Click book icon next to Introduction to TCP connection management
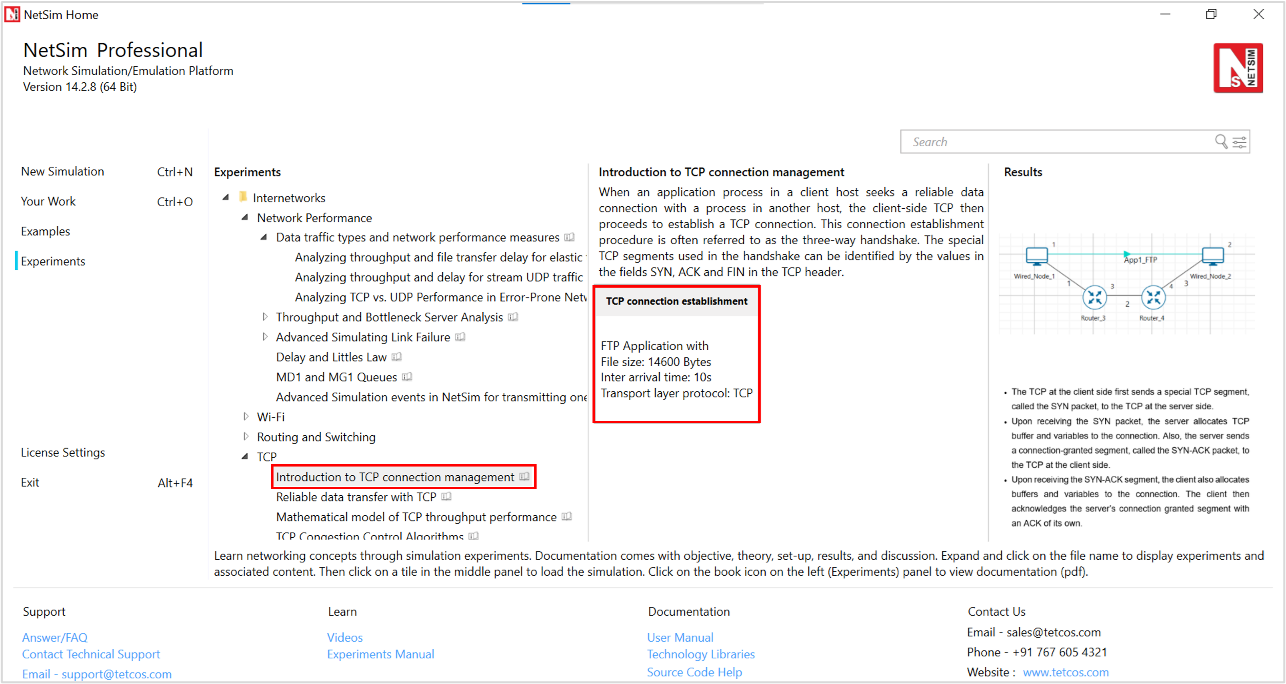The width and height of the screenshot is (1286, 684). [x=525, y=477]
